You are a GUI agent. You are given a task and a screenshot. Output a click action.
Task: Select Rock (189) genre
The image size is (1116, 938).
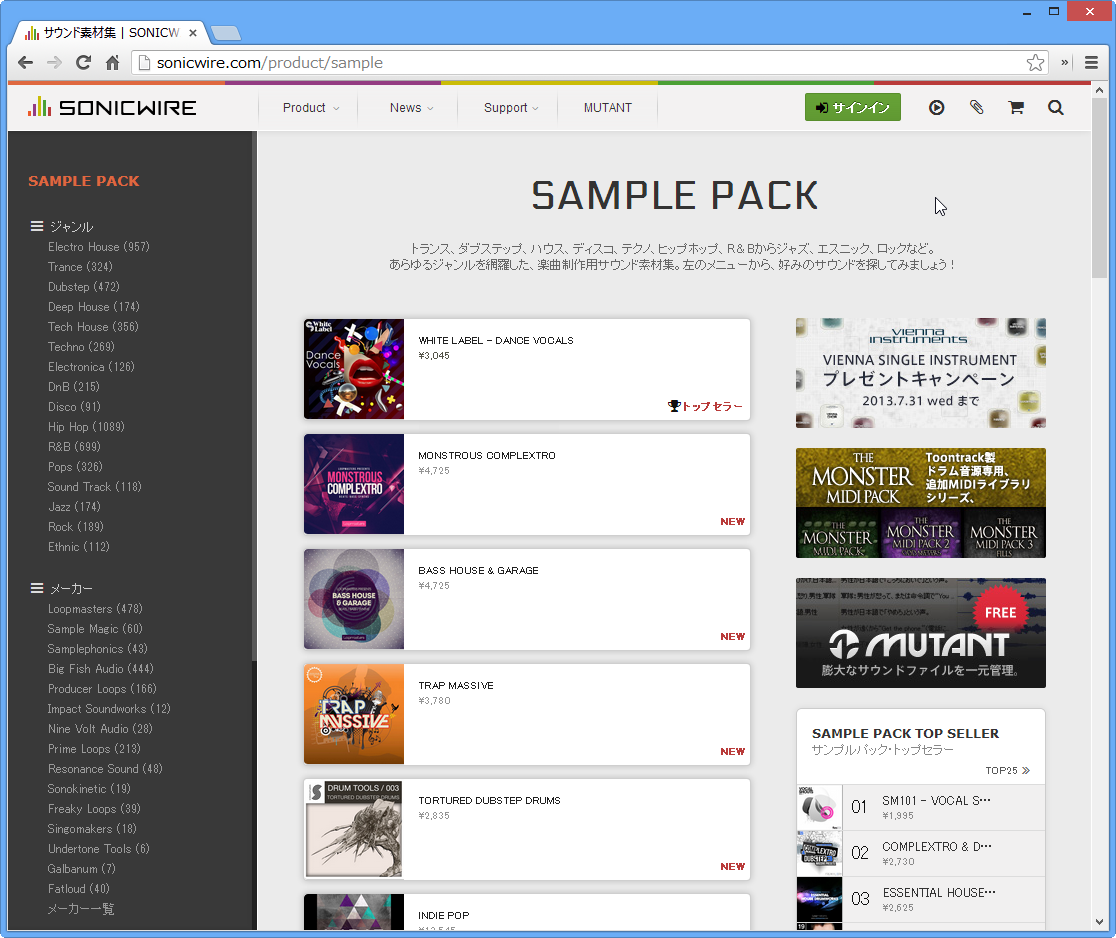pos(76,527)
